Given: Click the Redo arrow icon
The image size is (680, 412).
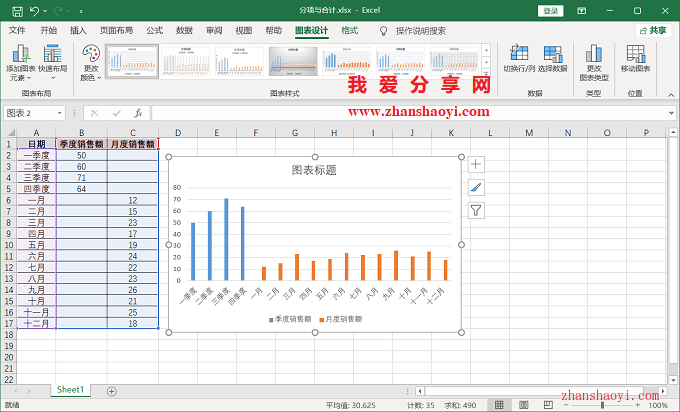Looking at the screenshot, I should coord(58,11).
